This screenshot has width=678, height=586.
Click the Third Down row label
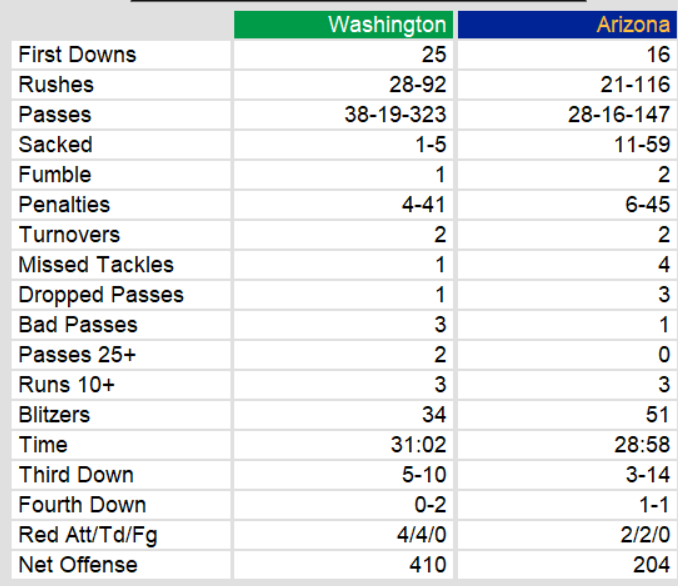point(76,475)
